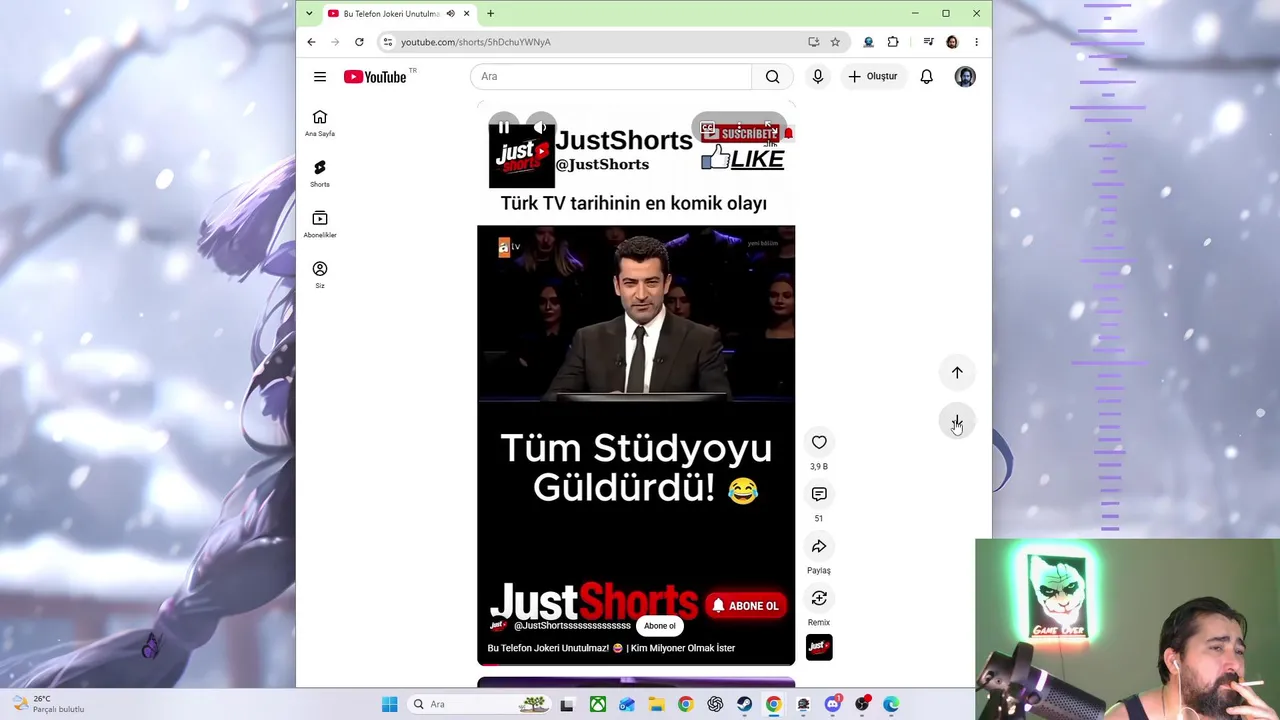Open Abonelikler in the sidebar

coord(320,225)
